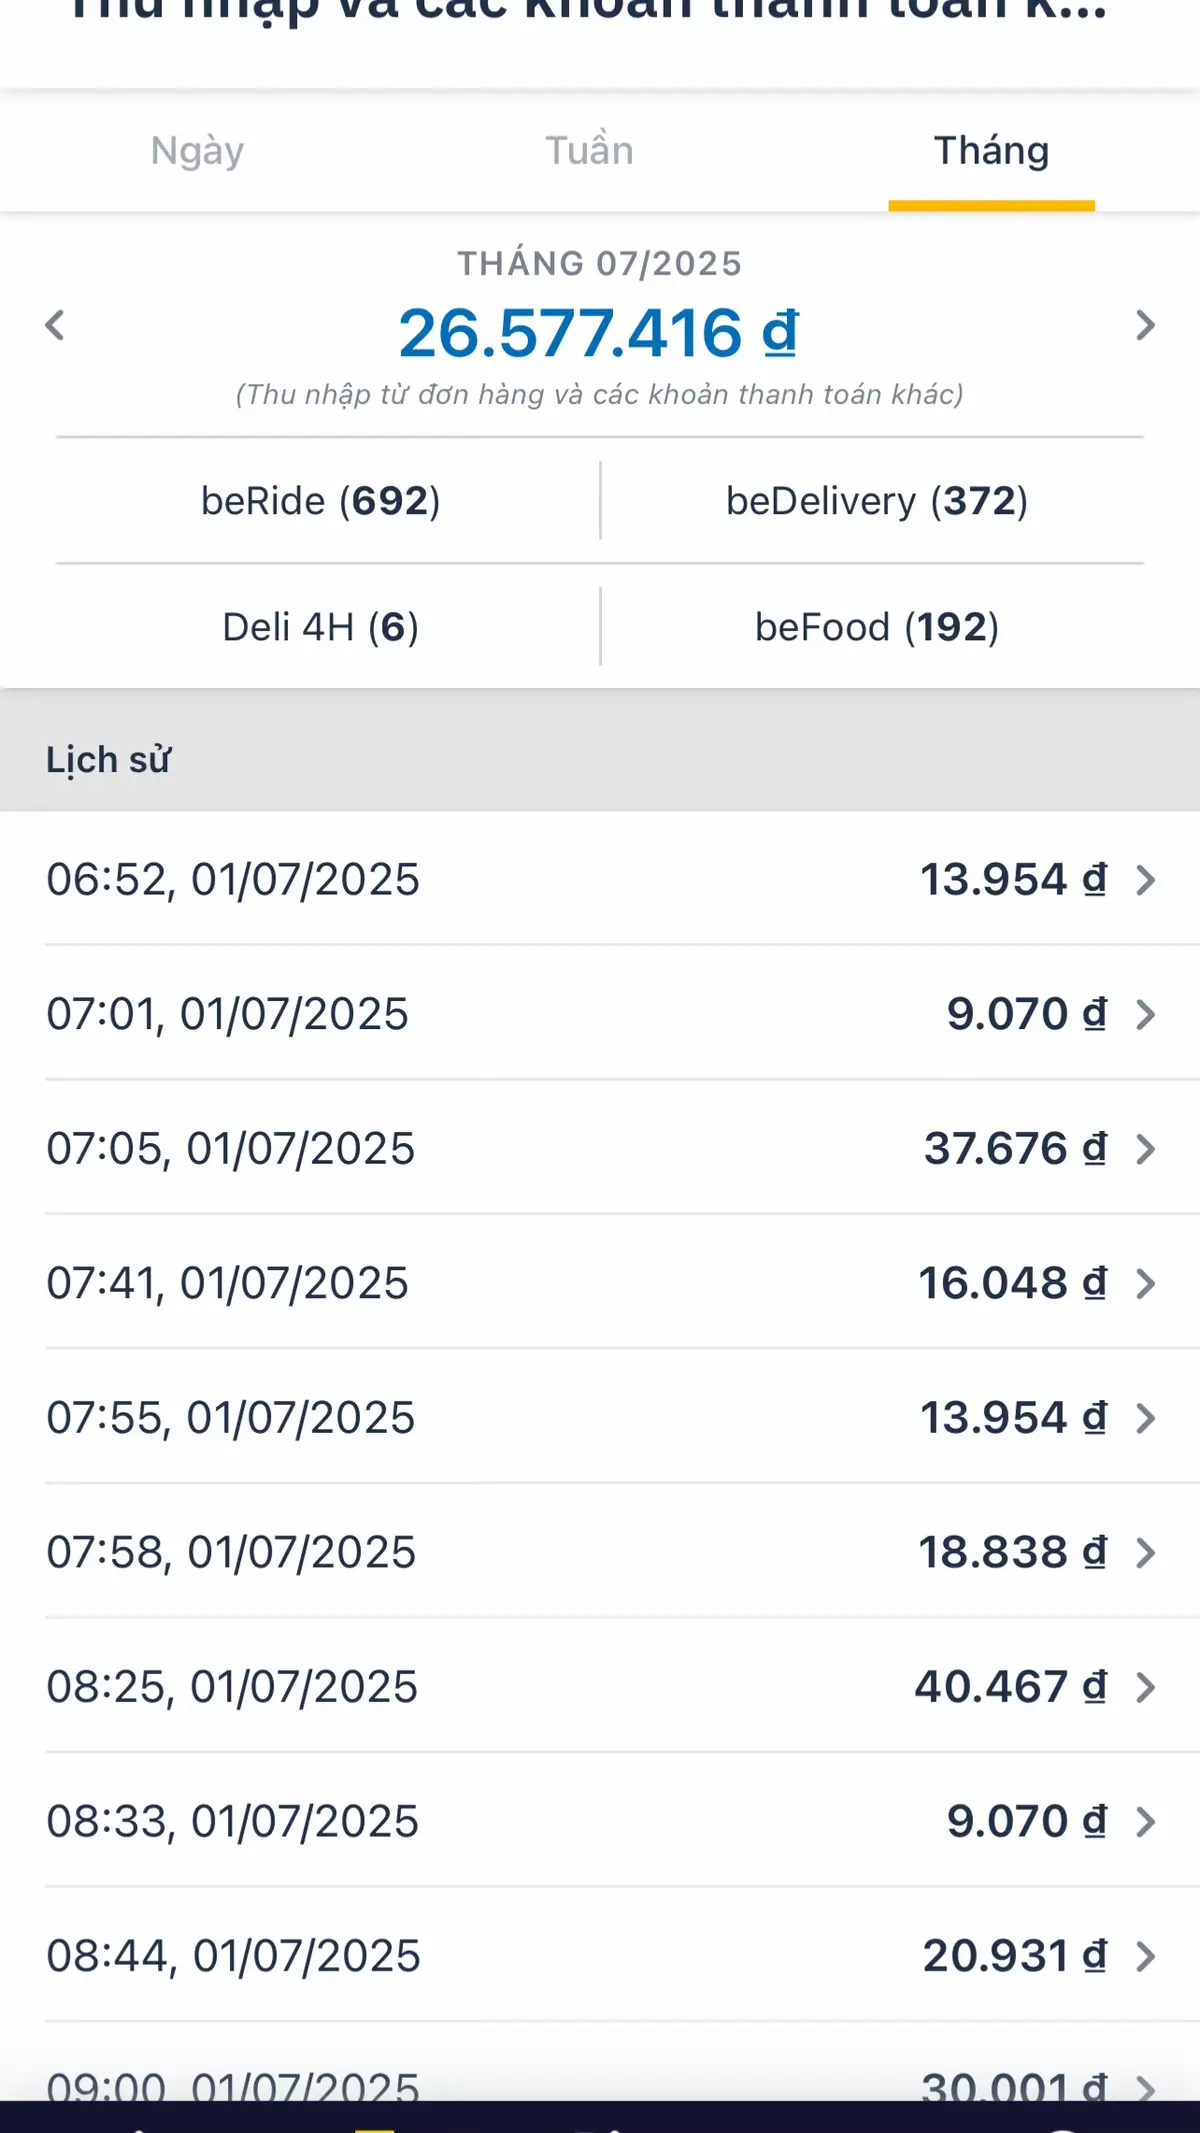Tap chevron beside 20.931 đ at 08:44
The width and height of the screenshot is (1200, 2133).
click(x=1146, y=1956)
